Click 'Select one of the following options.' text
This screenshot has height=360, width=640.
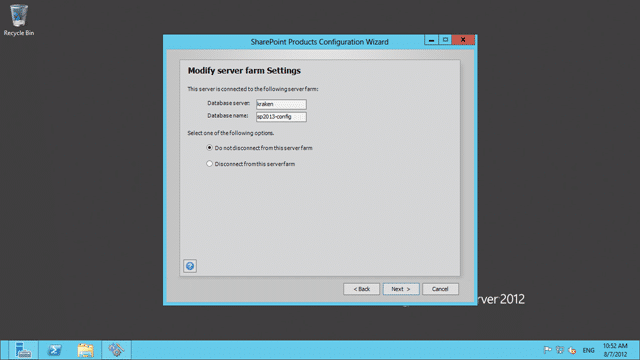tap(231, 133)
